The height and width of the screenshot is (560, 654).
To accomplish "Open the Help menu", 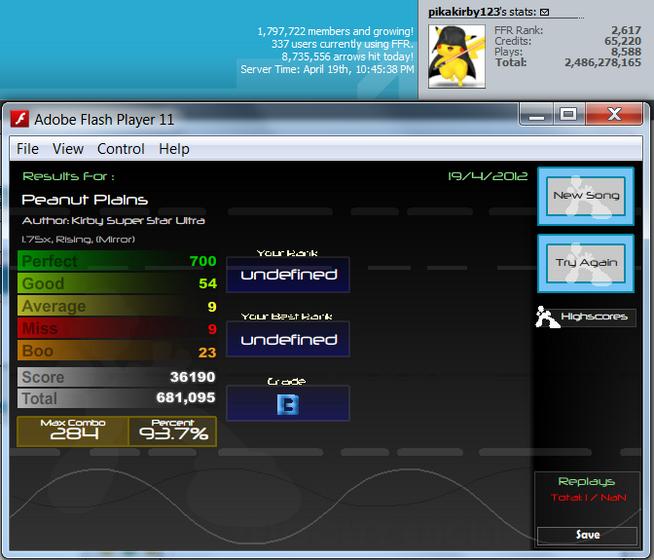I will coord(174,149).
